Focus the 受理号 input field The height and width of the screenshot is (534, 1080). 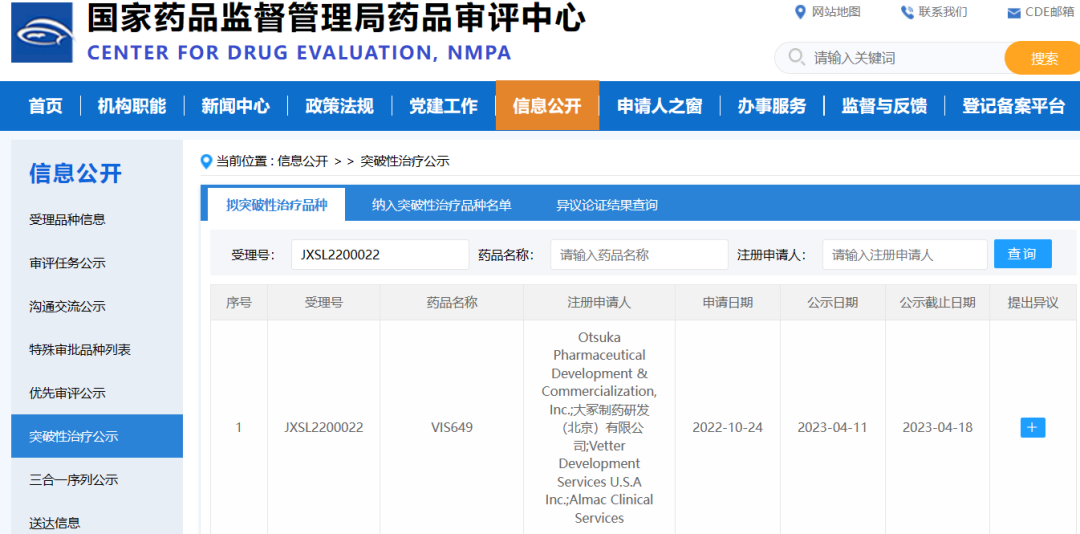379,255
